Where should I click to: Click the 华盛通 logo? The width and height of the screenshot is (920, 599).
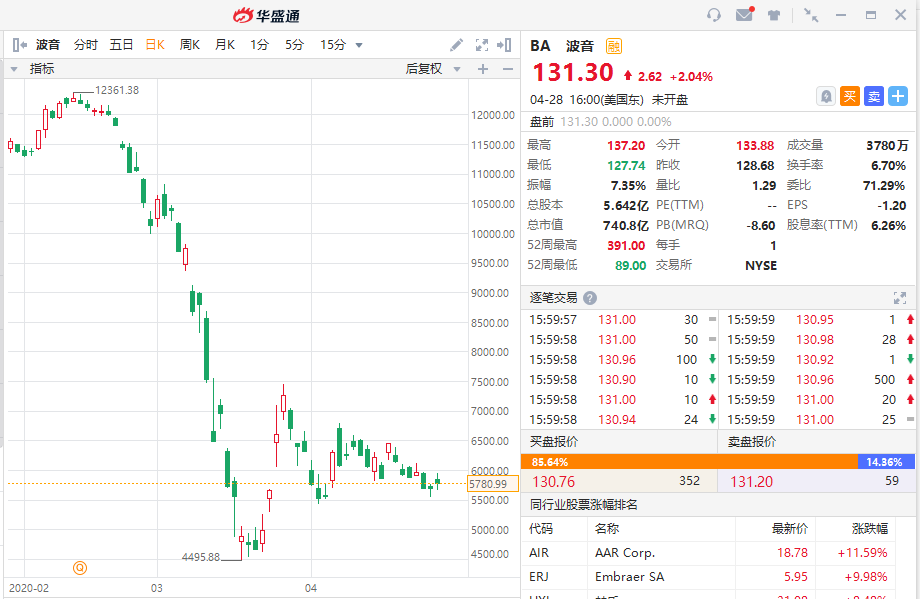click(266, 16)
